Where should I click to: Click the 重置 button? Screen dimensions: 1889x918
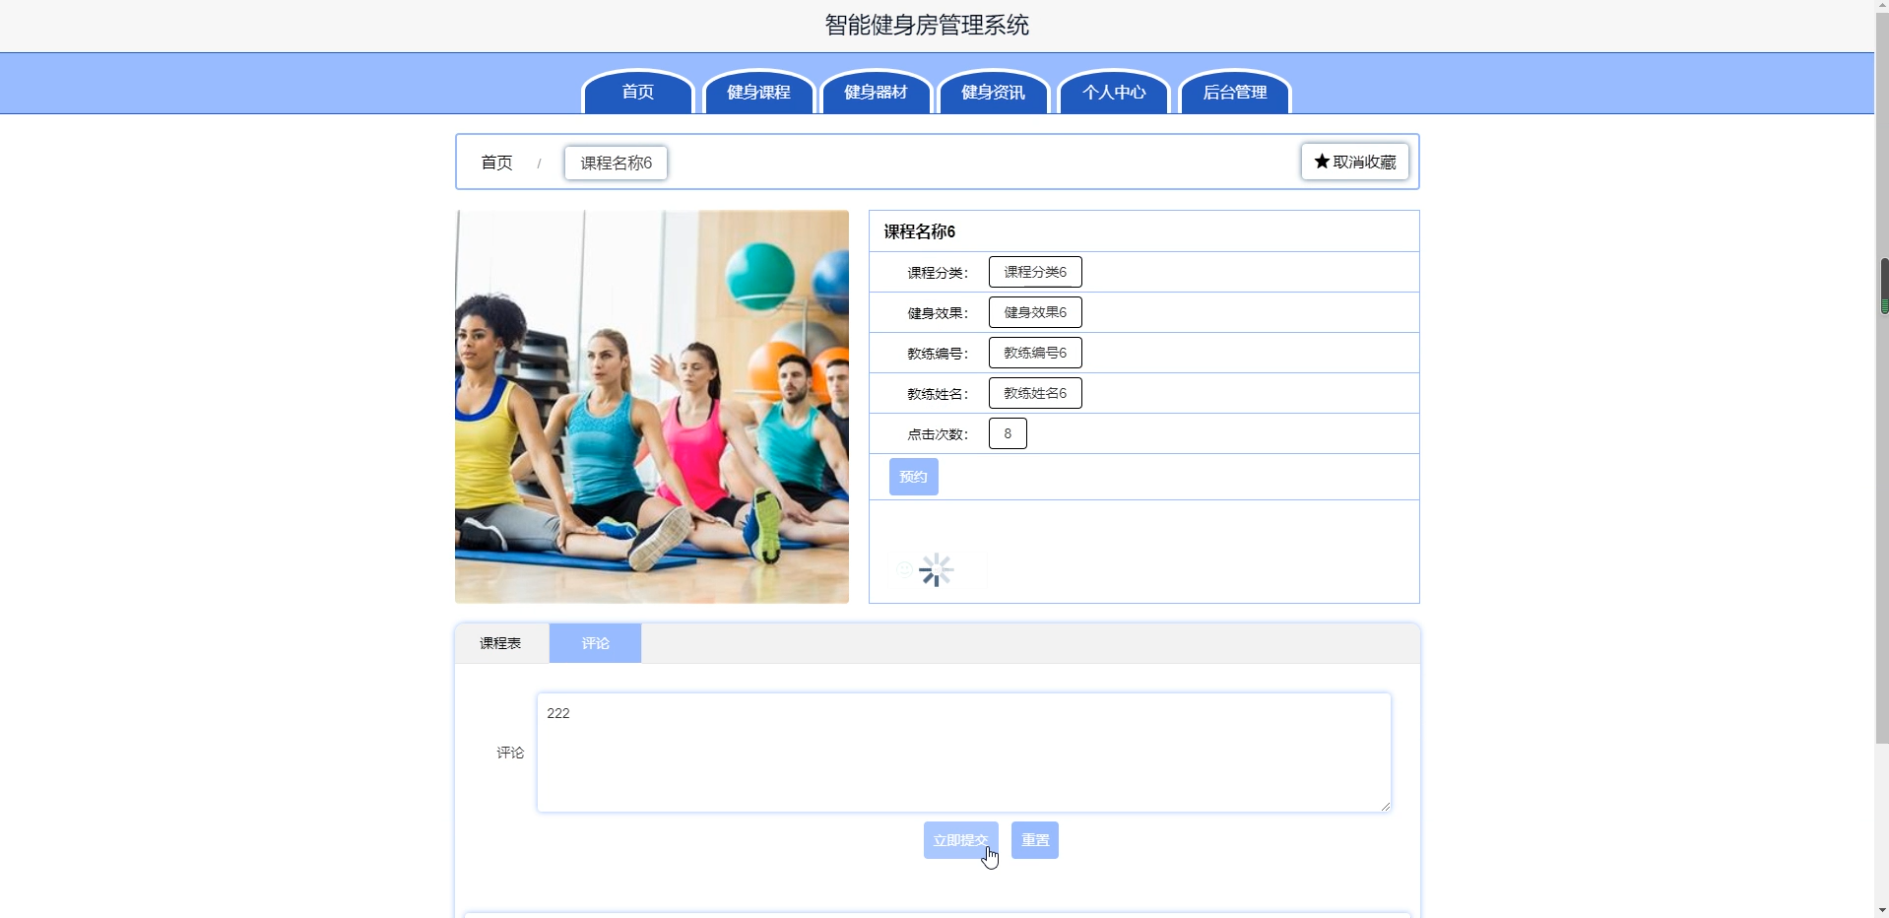click(x=1035, y=840)
